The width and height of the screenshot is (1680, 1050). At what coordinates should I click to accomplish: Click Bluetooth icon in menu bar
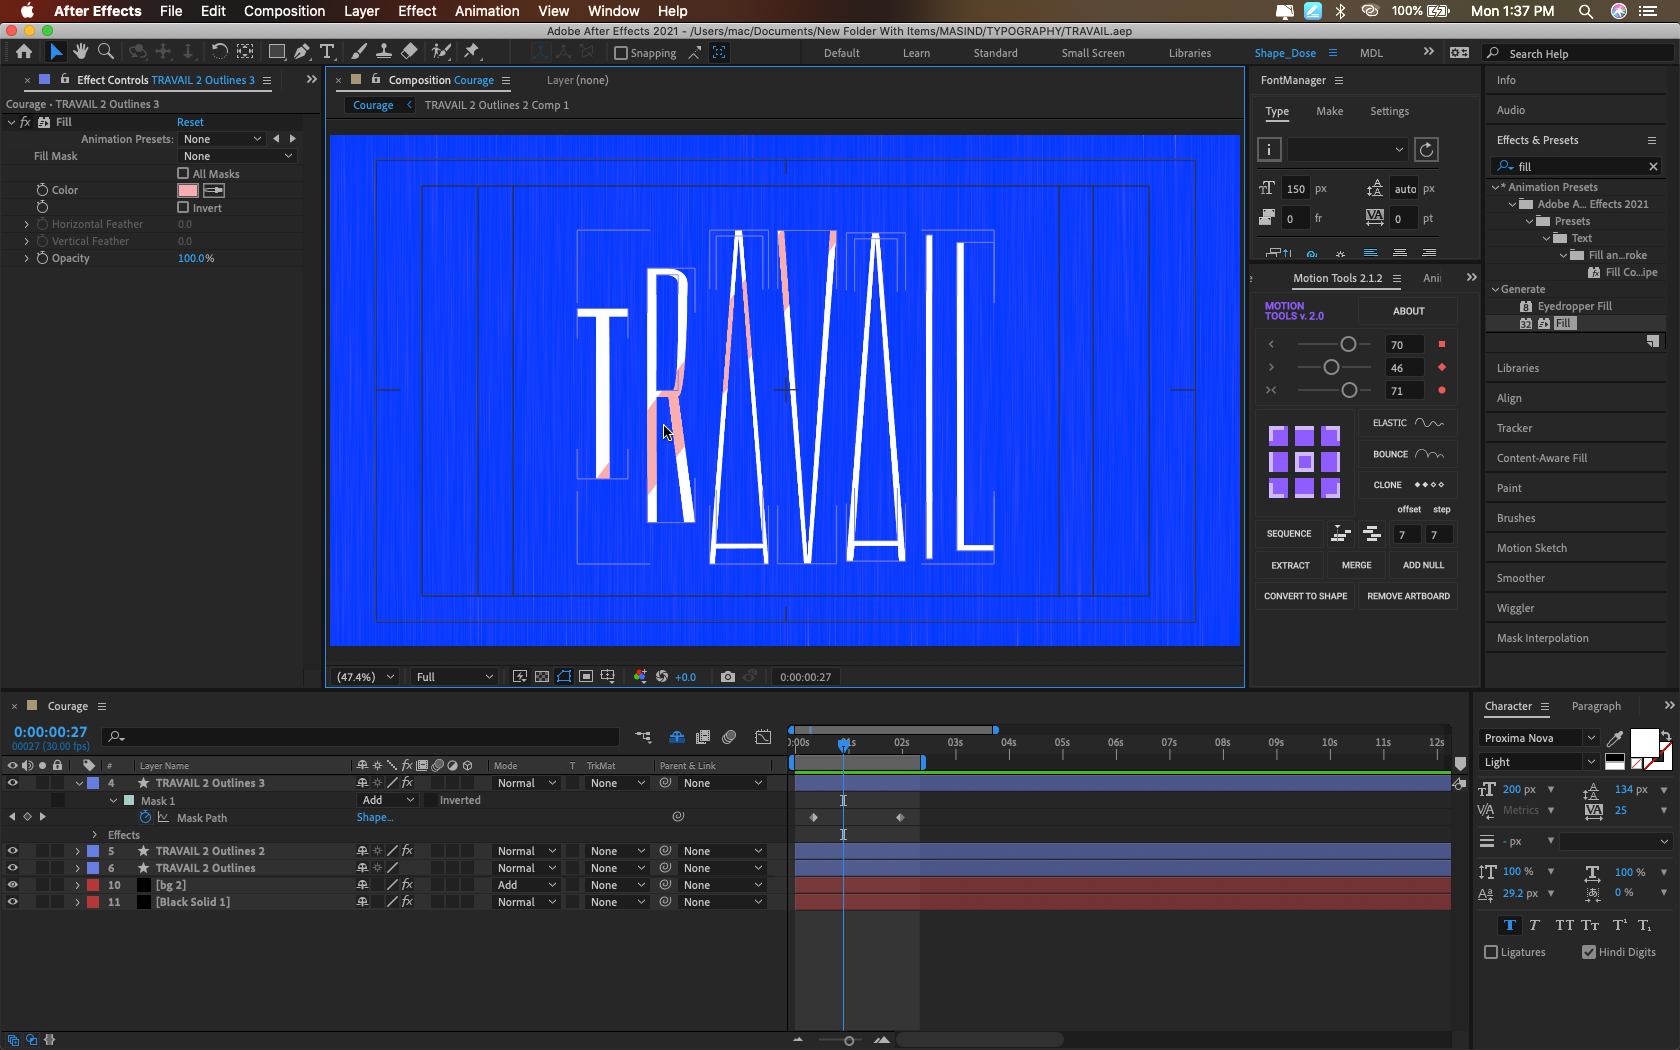[1340, 11]
